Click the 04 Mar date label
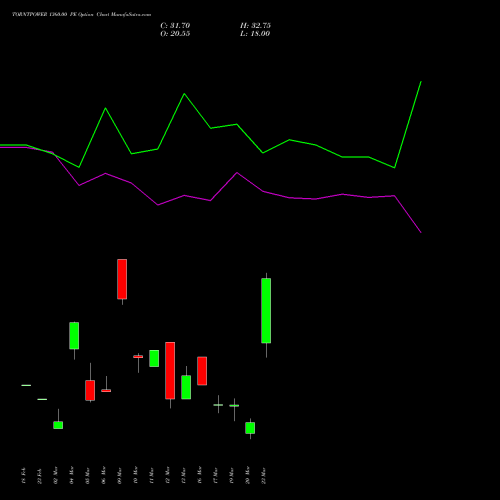Viewport: 500px width, 500px height. 72,475
